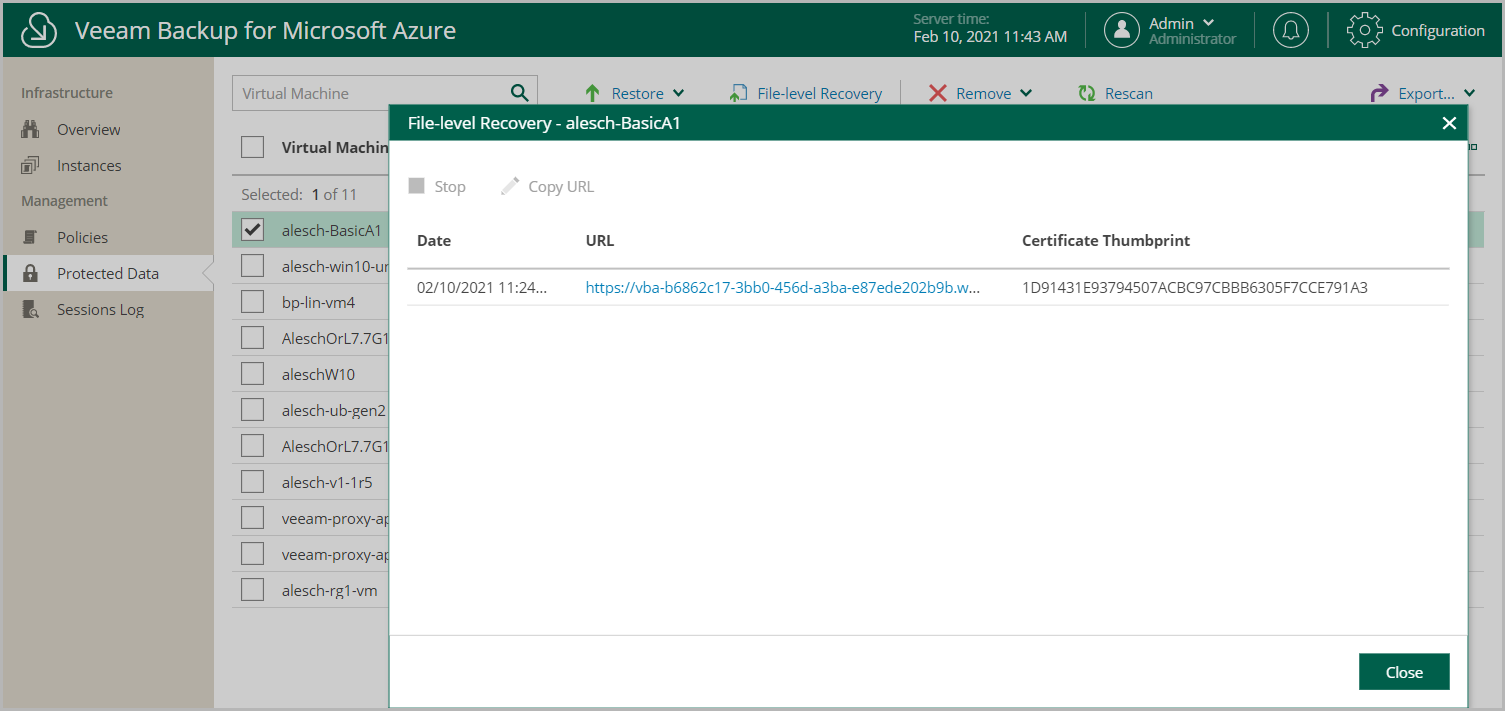Click the purple Export arrow icon
The width and height of the screenshot is (1505, 711).
coord(1379,93)
